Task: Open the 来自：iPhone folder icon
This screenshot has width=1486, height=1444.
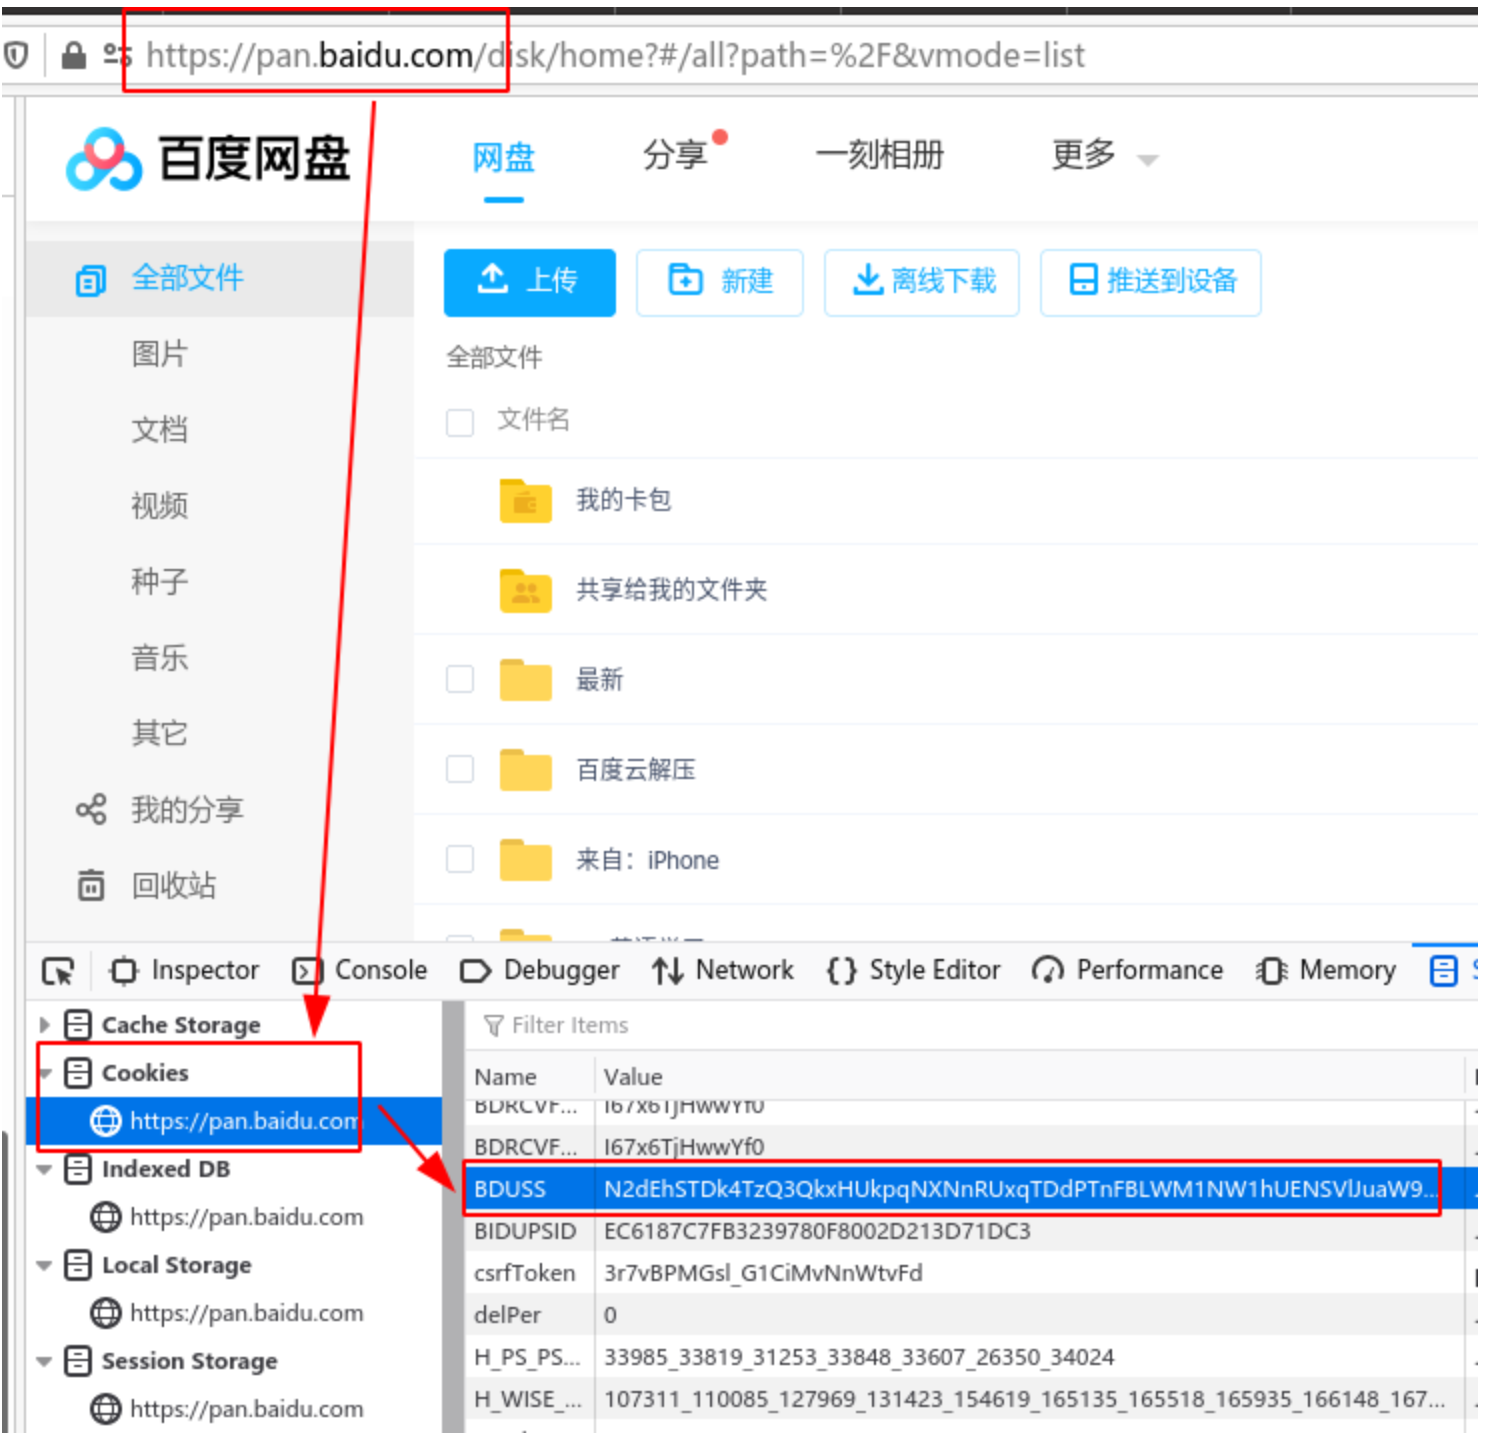Action: 525,860
